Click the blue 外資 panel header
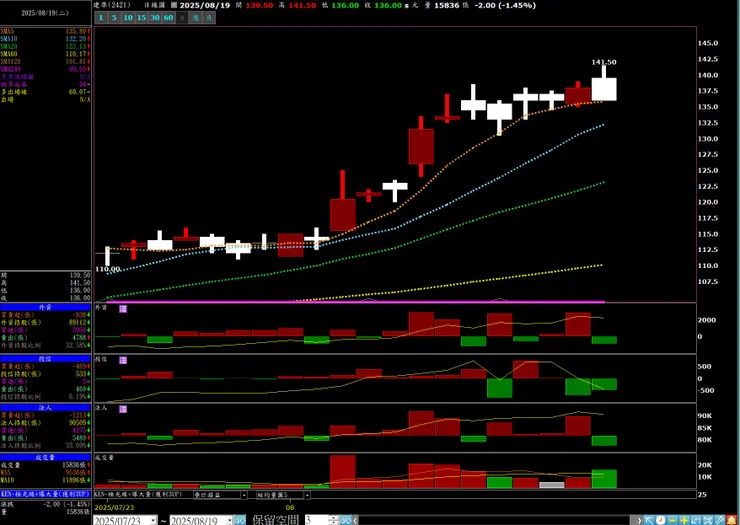This screenshot has height=525, width=740. coord(45,307)
